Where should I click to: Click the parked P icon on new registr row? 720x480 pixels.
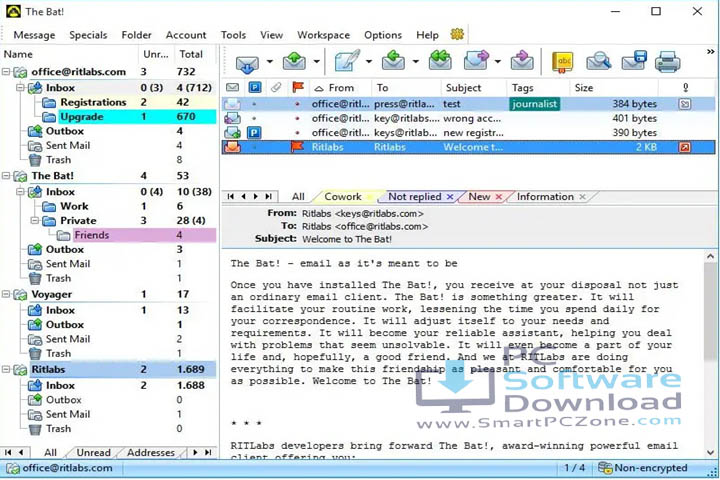click(x=254, y=133)
